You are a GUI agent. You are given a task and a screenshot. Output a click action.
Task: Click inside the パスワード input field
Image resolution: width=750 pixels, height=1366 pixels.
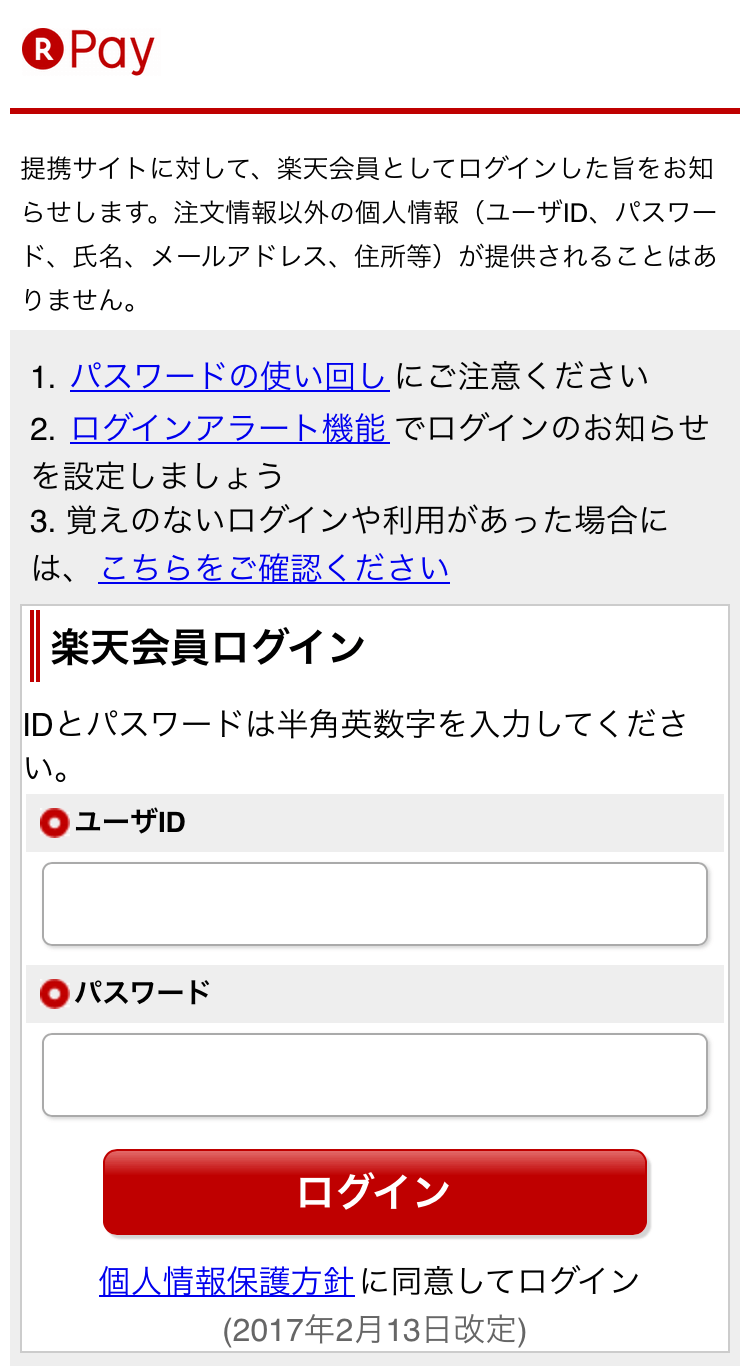click(x=375, y=1074)
